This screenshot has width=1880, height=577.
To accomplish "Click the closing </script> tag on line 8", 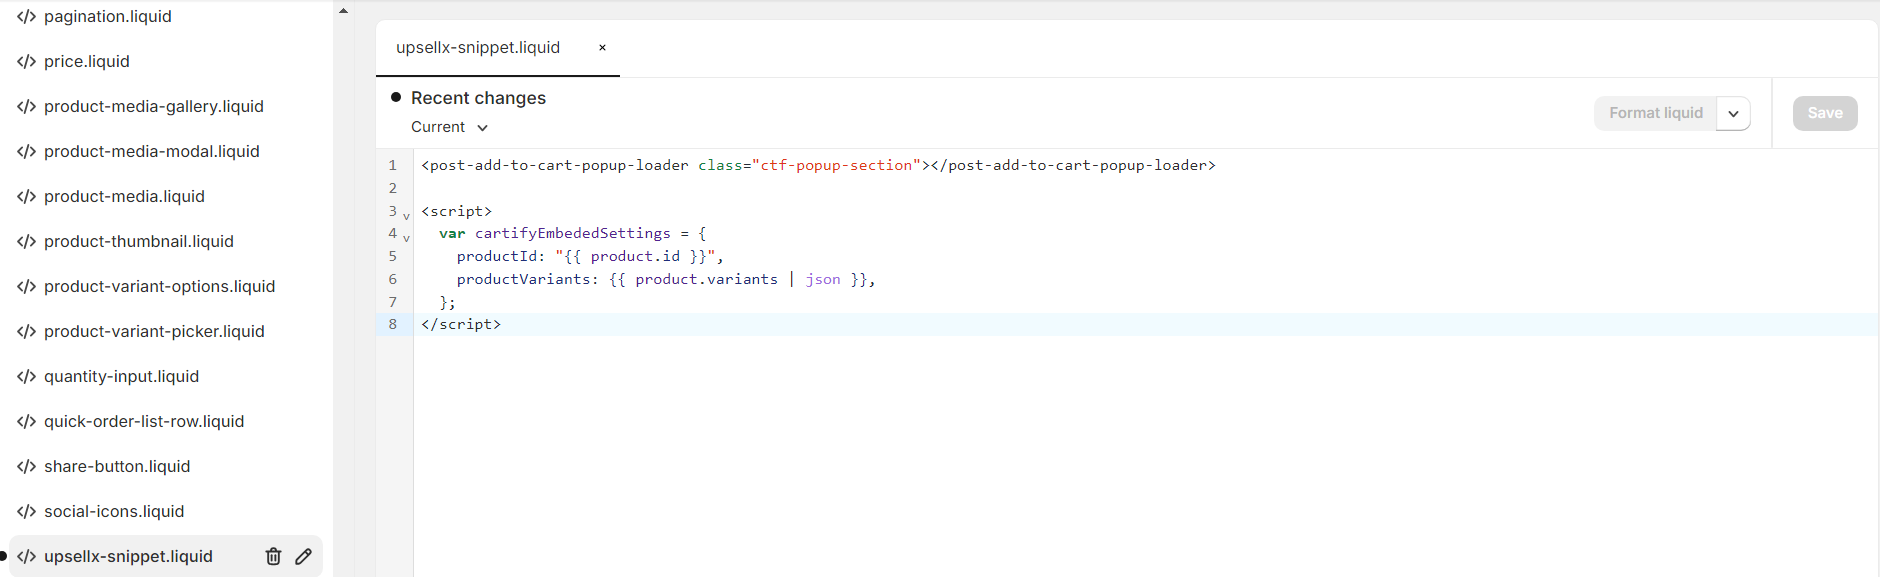I will click(x=461, y=324).
